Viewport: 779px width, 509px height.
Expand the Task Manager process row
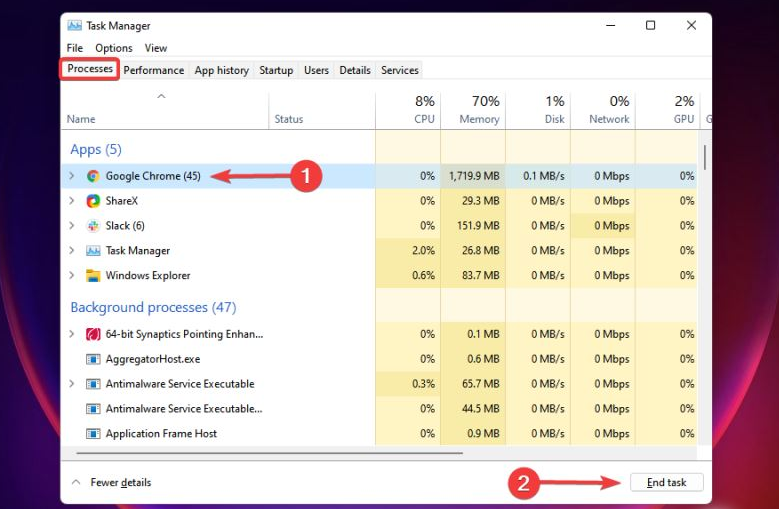pos(72,250)
